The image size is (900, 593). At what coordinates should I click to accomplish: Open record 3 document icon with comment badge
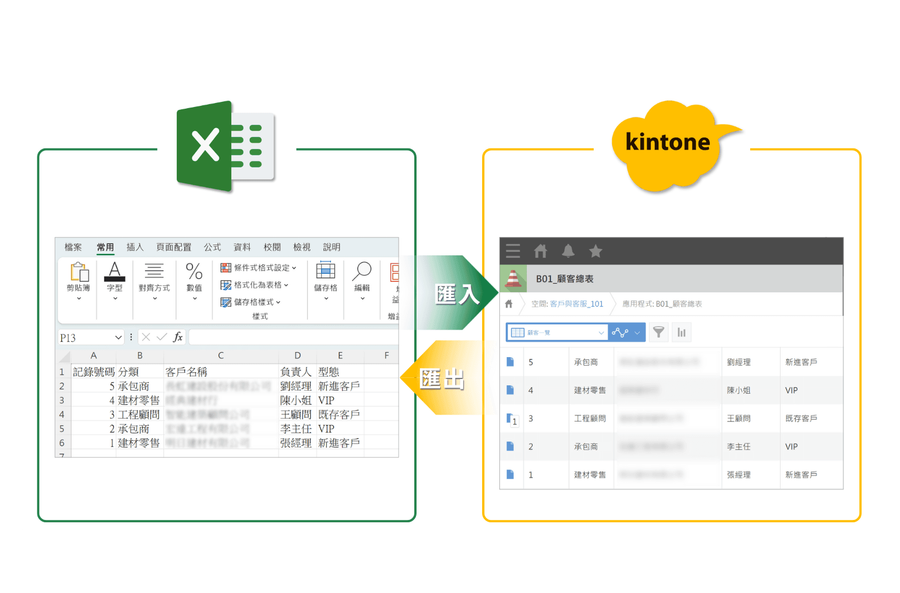[x=511, y=419]
